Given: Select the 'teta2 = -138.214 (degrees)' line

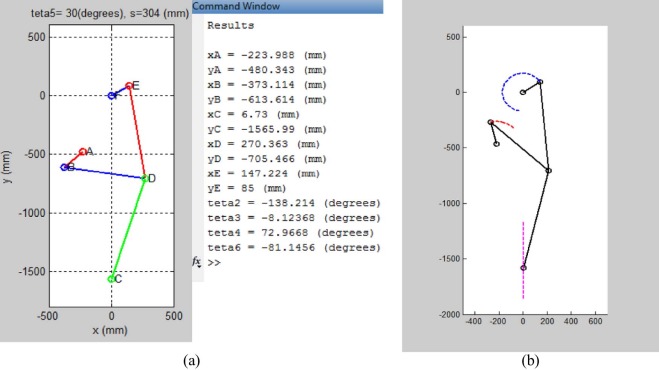Looking at the screenshot, I should point(294,203).
